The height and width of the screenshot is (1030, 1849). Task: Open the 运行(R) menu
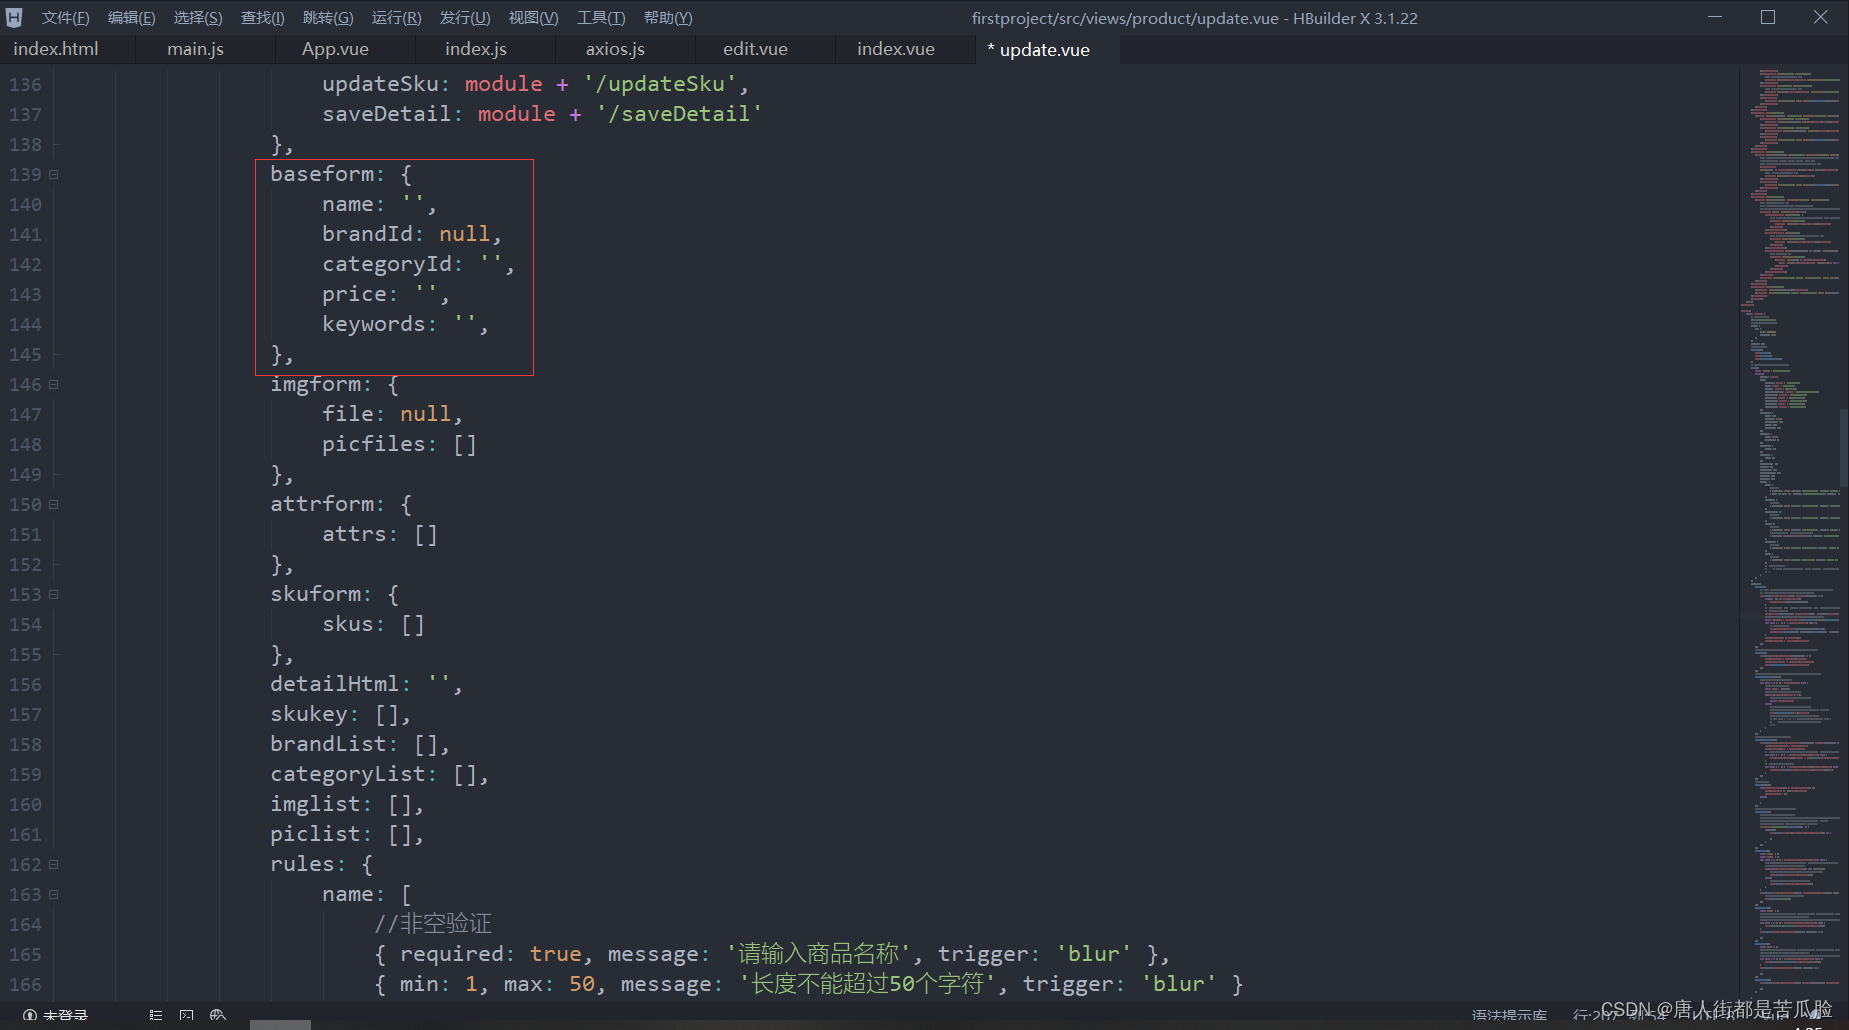click(x=396, y=18)
